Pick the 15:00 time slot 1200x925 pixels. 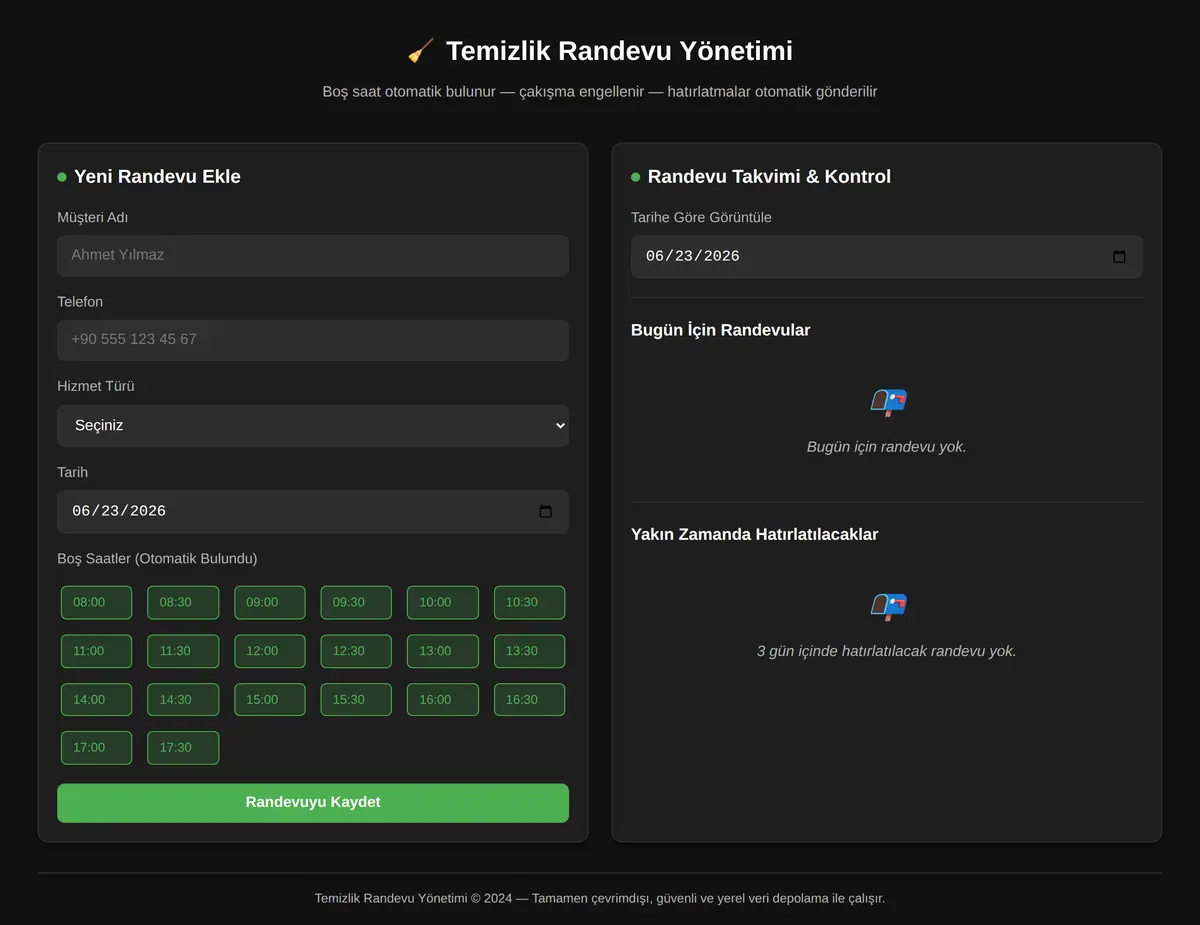tap(270, 700)
